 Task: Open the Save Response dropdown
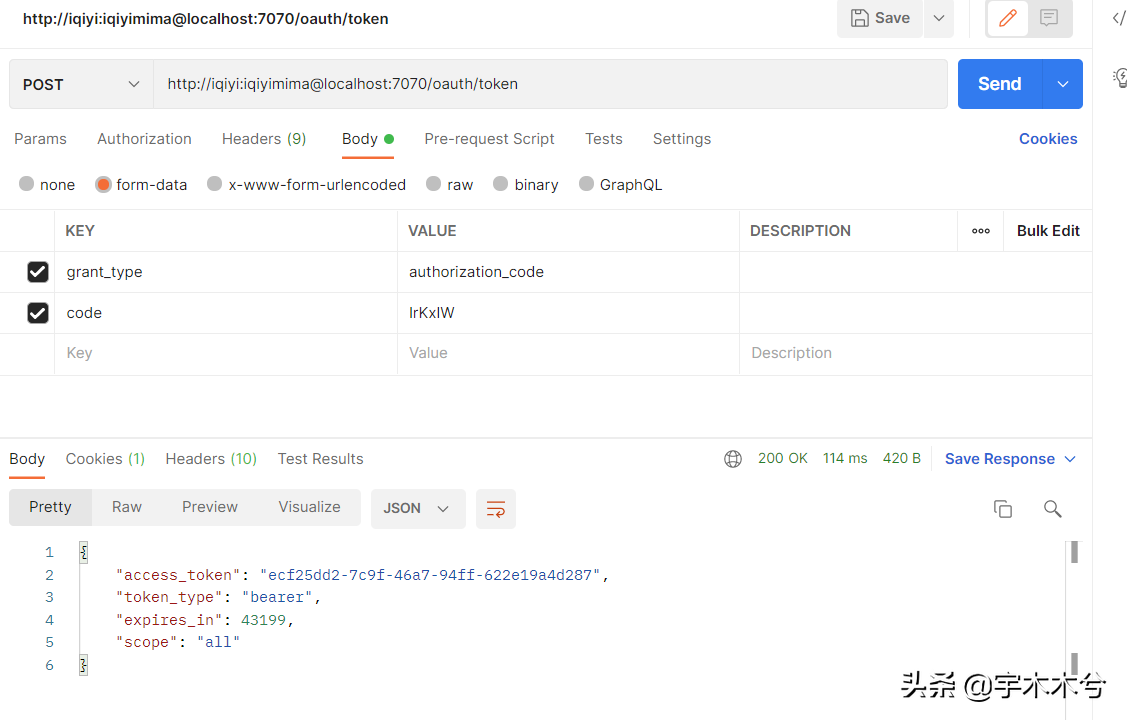pyautogui.click(x=1009, y=458)
